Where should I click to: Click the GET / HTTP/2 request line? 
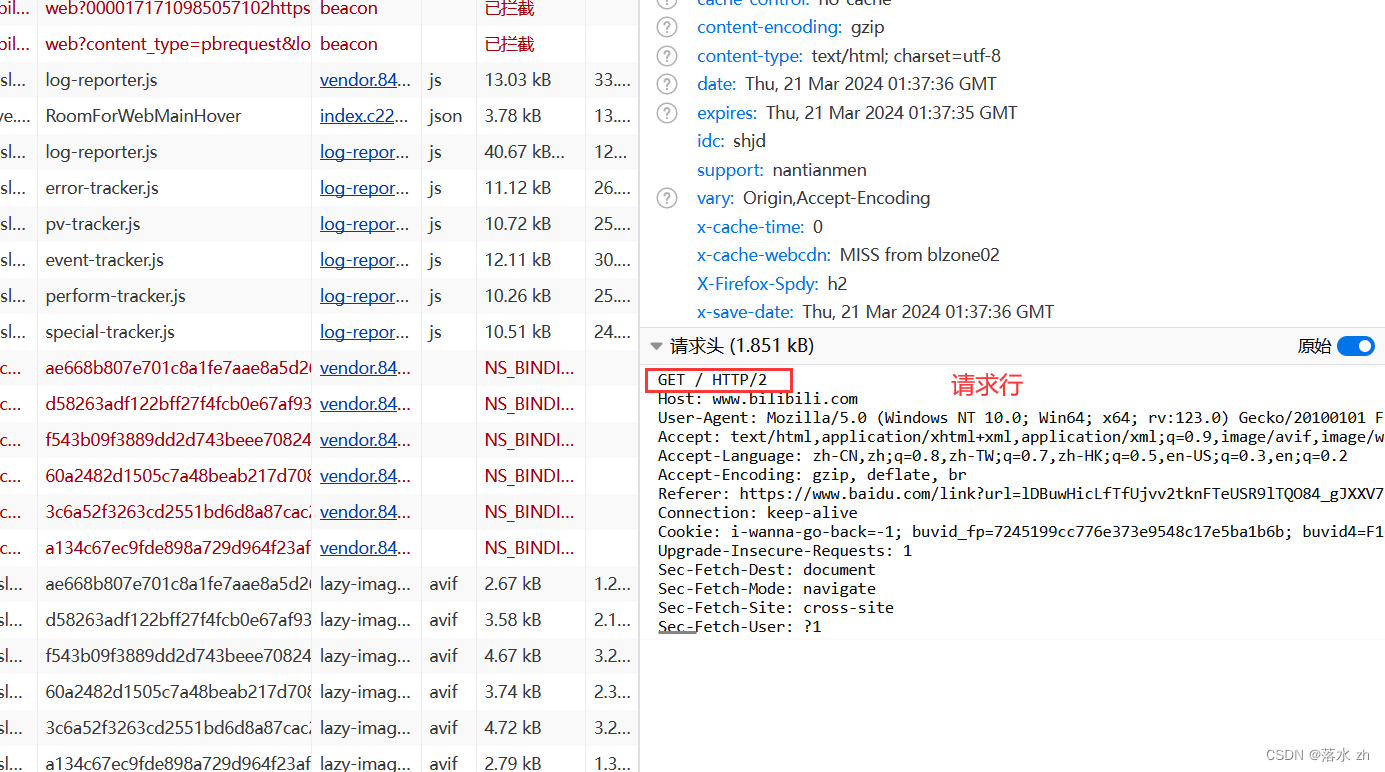tap(712, 380)
